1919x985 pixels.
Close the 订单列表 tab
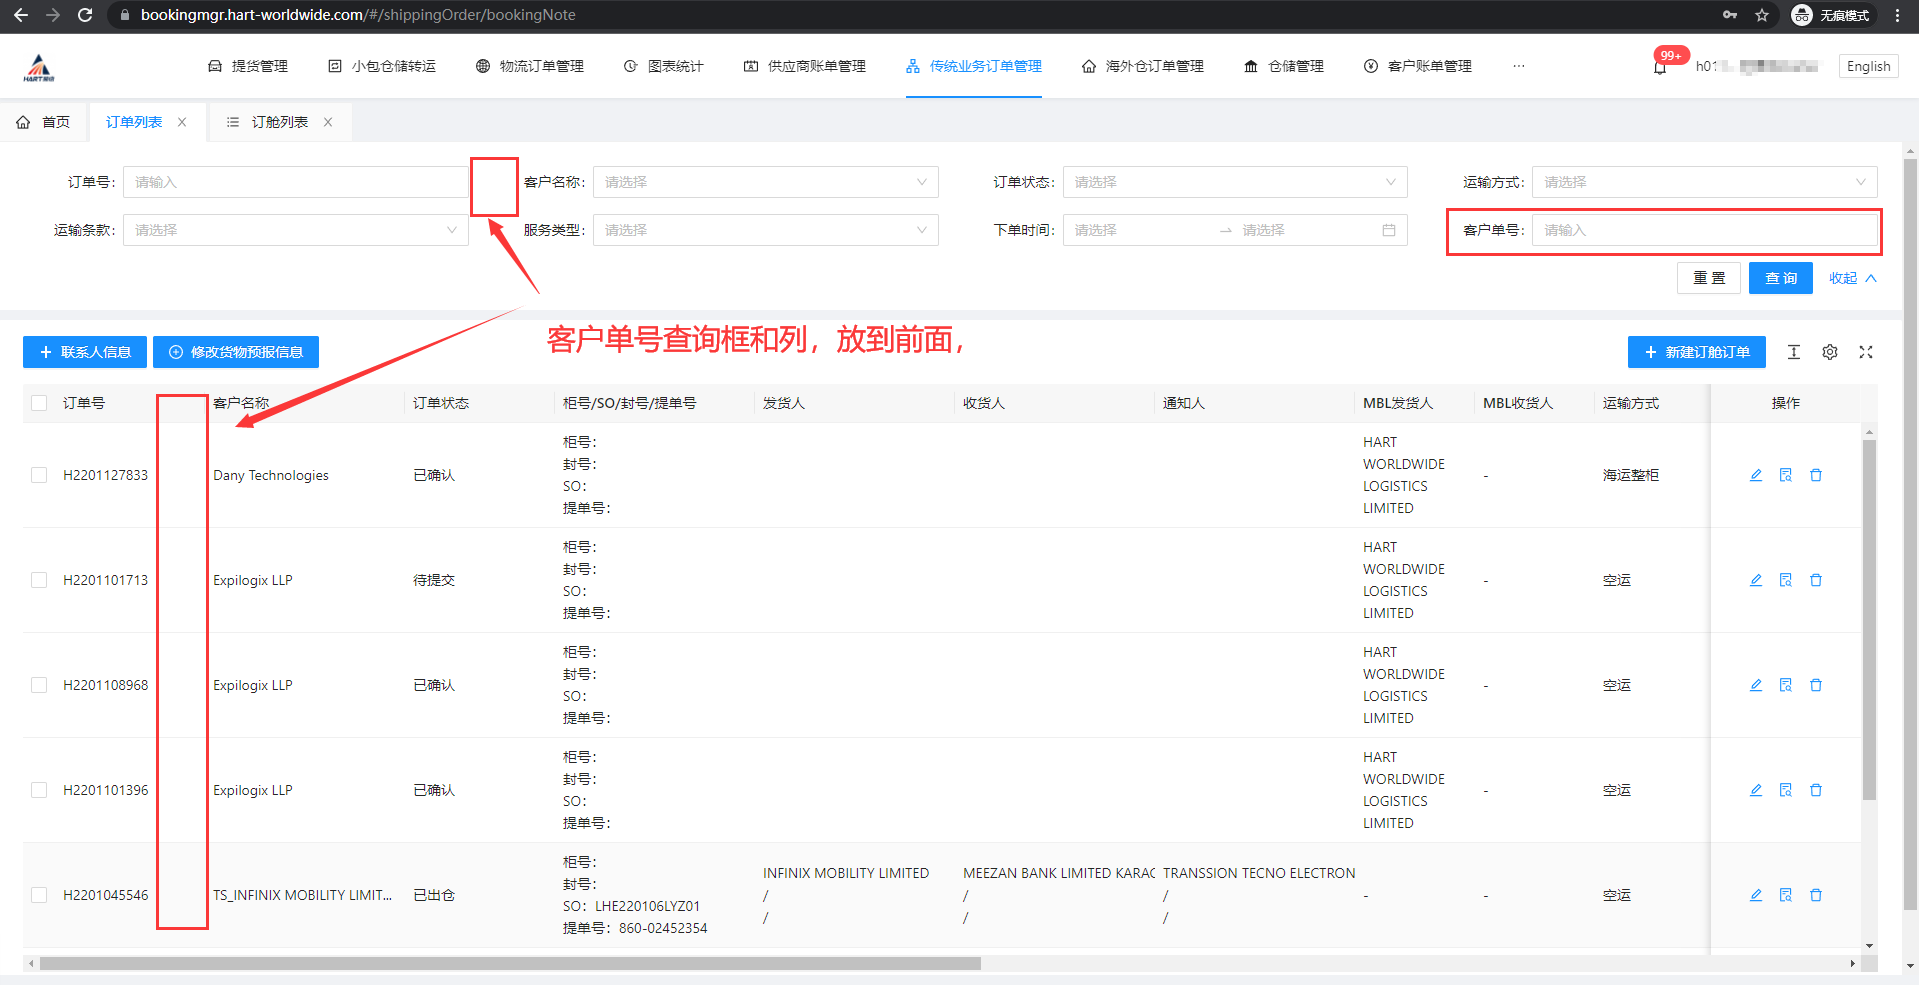[182, 122]
